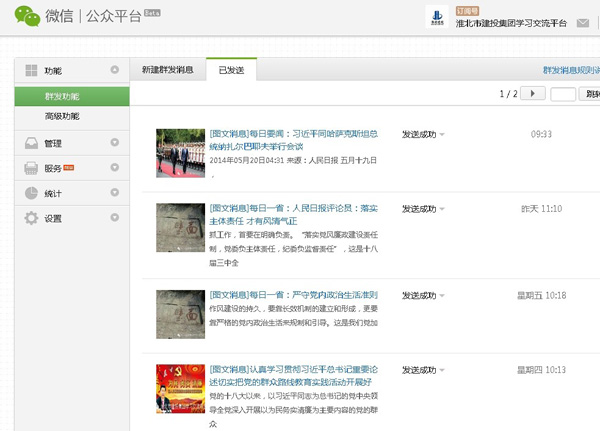Collapse the 功能 sidebar section
The width and height of the screenshot is (600, 431).
[115, 71]
